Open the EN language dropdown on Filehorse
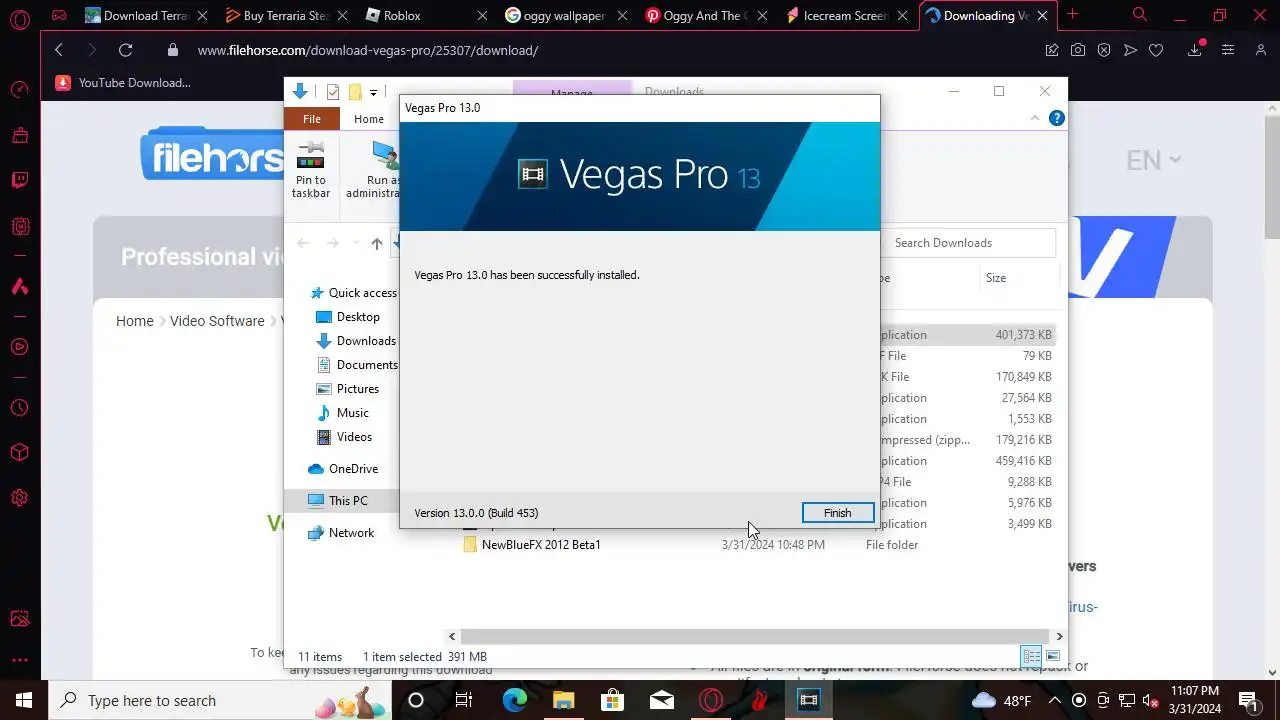The width and height of the screenshot is (1280, 720). [1153, 160]
